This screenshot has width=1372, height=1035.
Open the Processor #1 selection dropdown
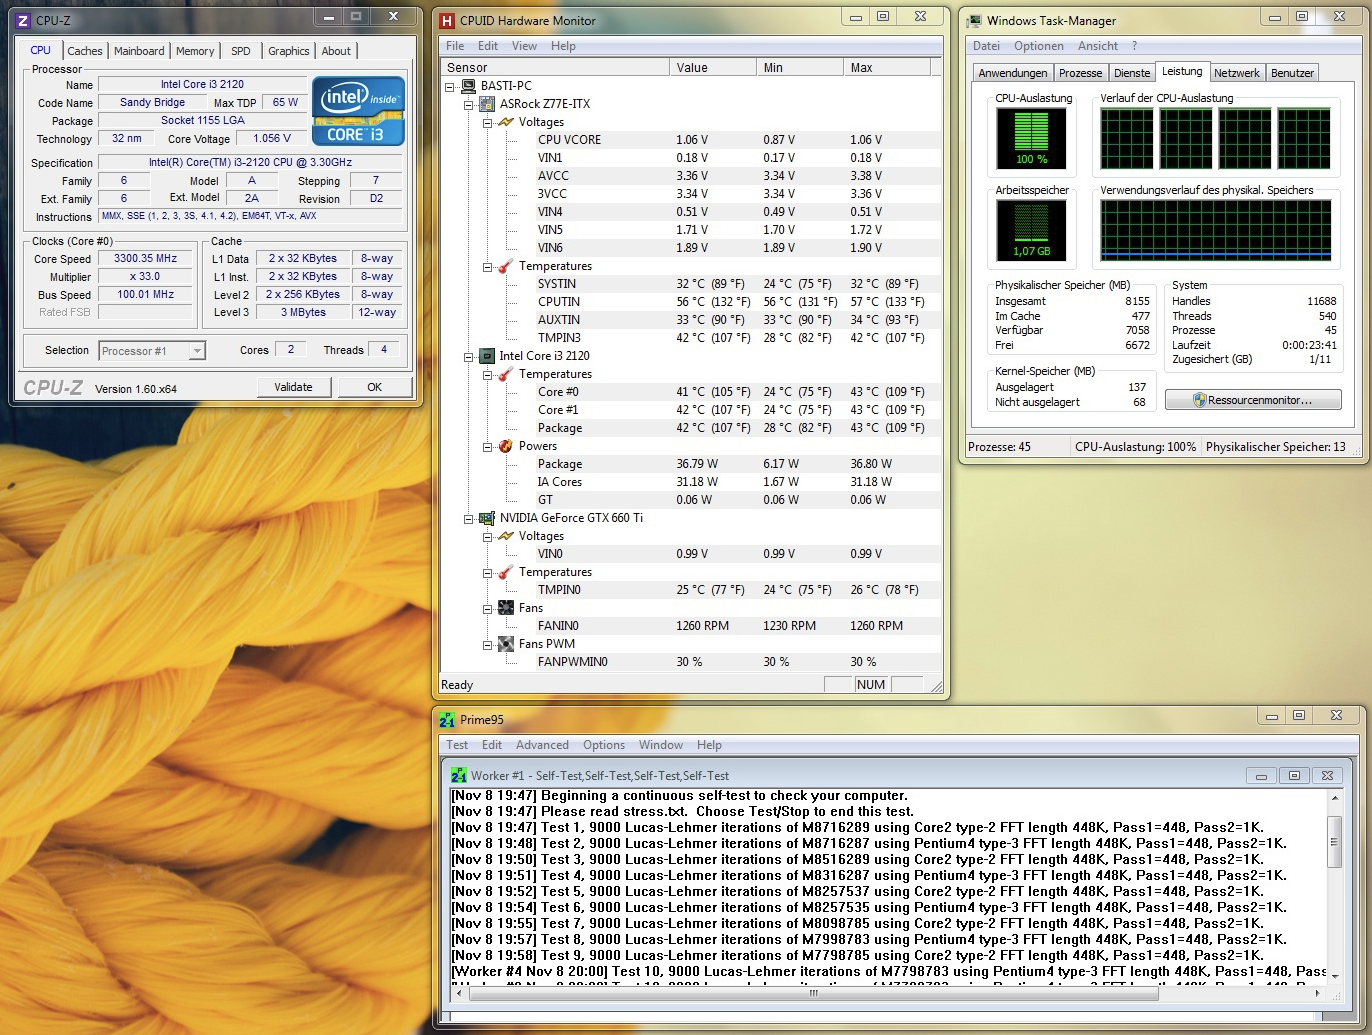tap(197, 351)
